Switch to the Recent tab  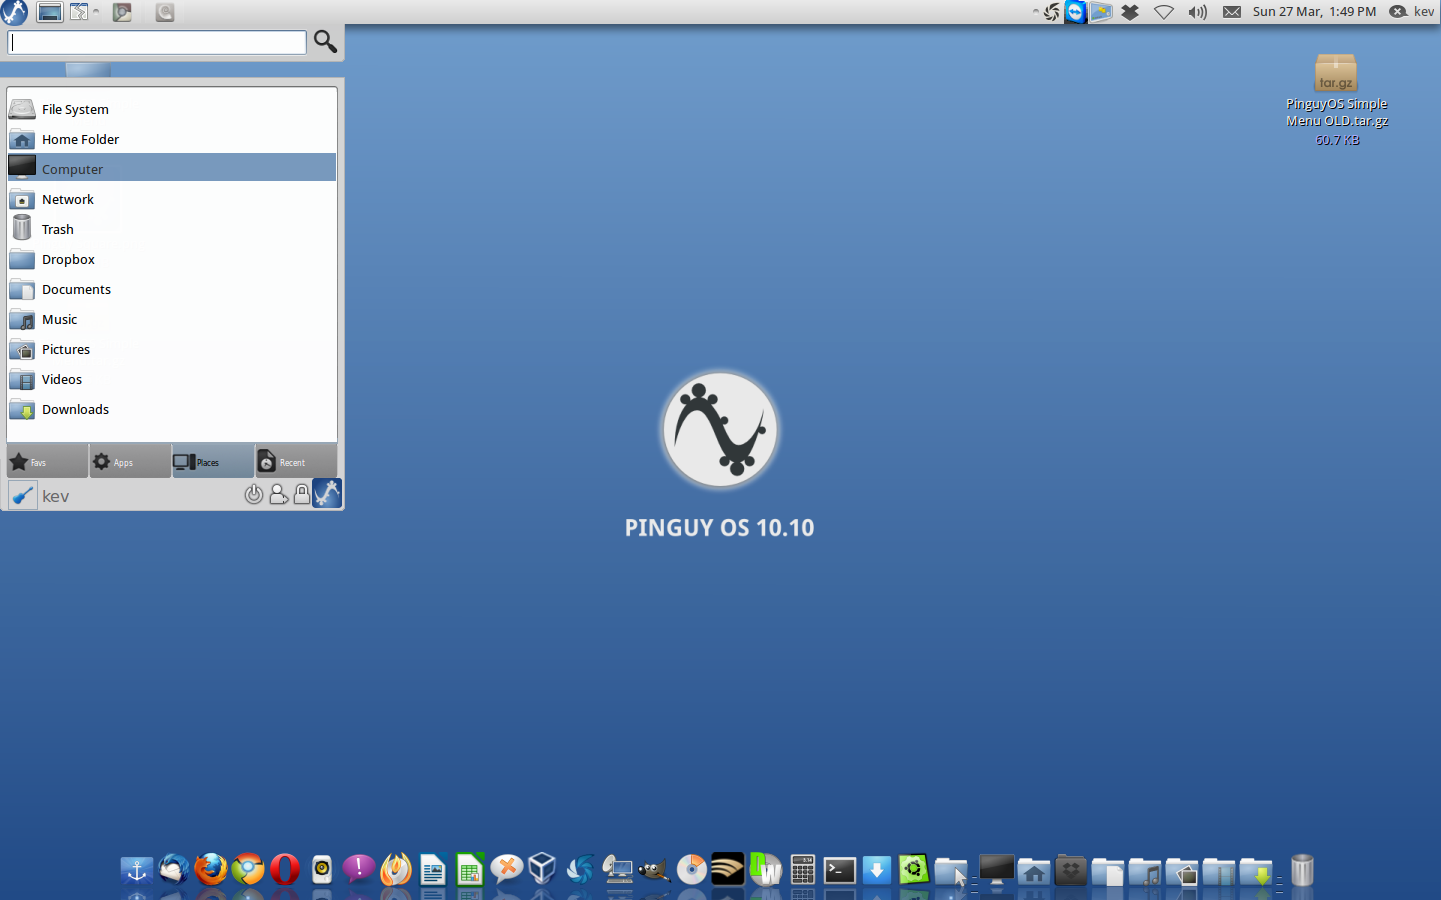(296, 461)
